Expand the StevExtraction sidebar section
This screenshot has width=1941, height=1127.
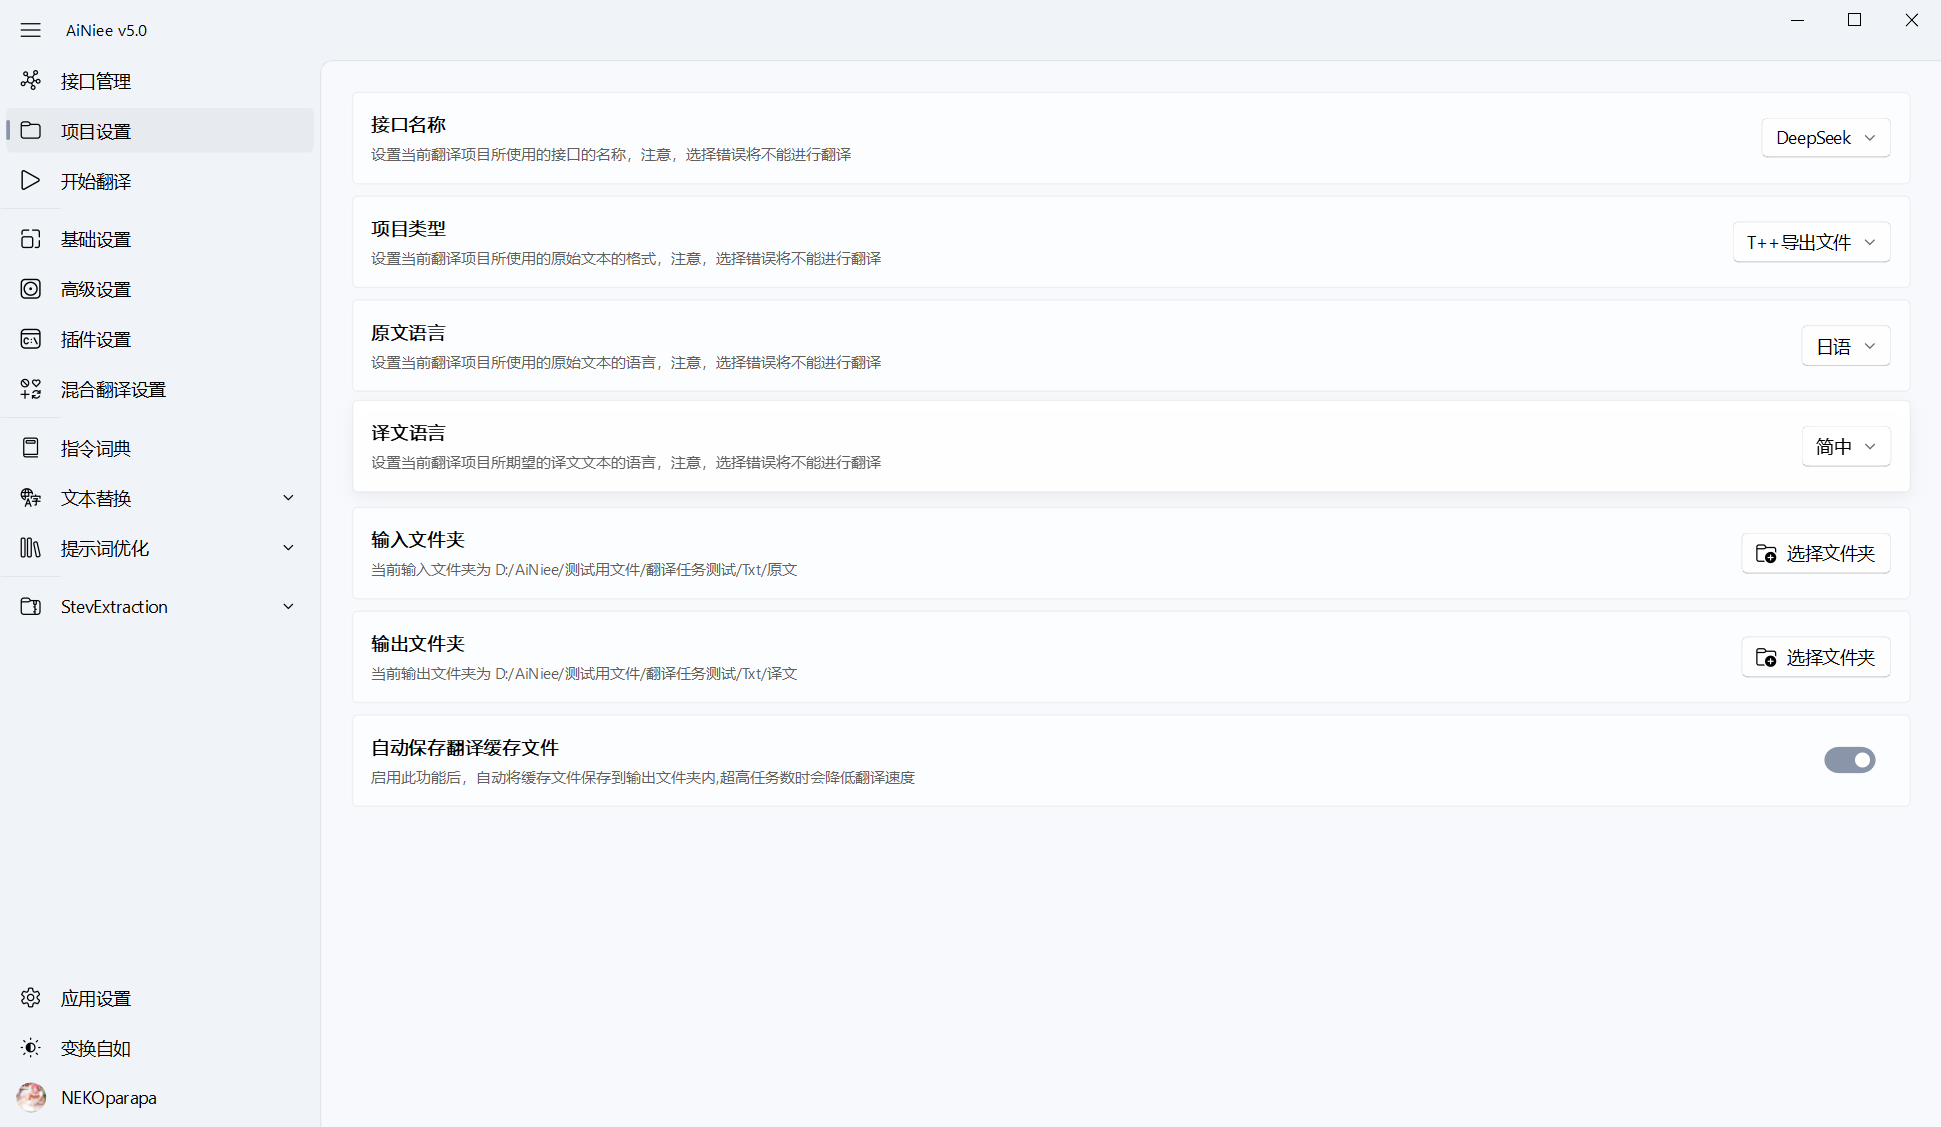pos(288,606)
